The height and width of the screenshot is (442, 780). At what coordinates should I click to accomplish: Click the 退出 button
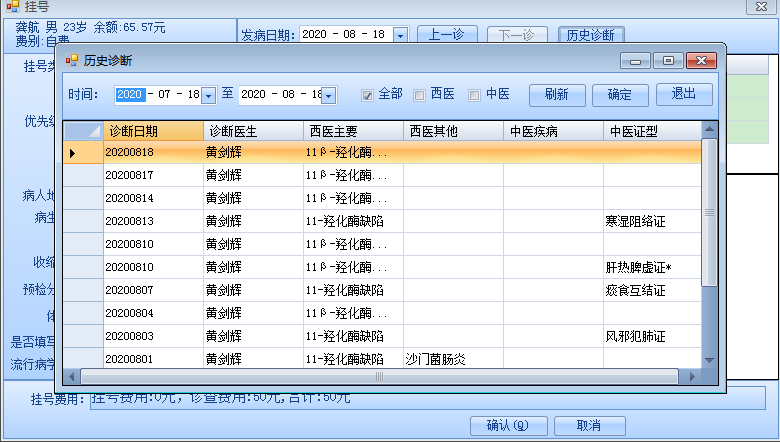tap(684, 94)
